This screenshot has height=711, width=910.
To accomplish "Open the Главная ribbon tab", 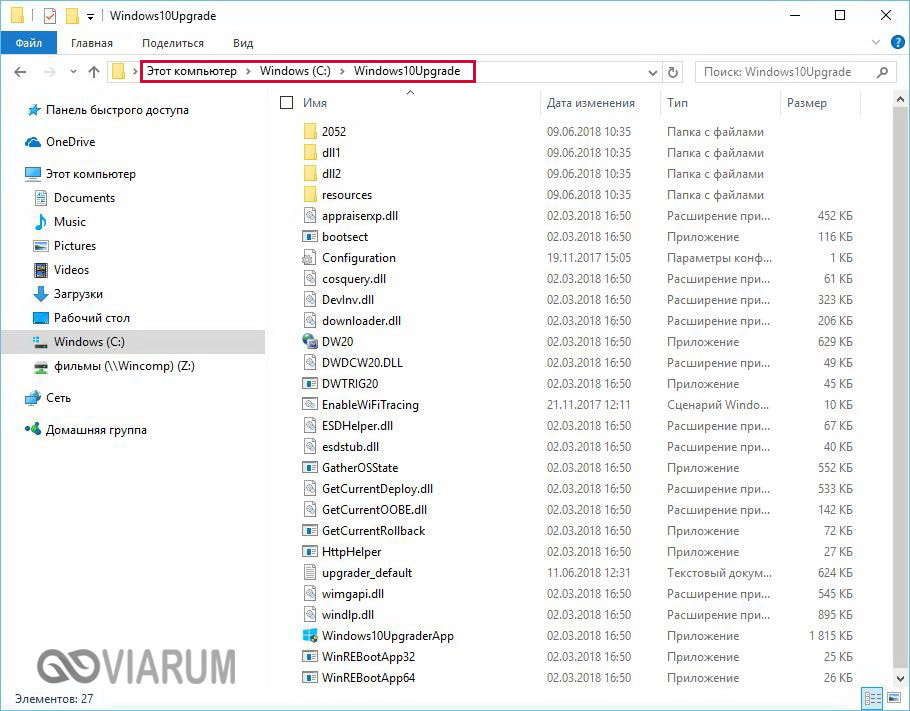I will [92, 43].
